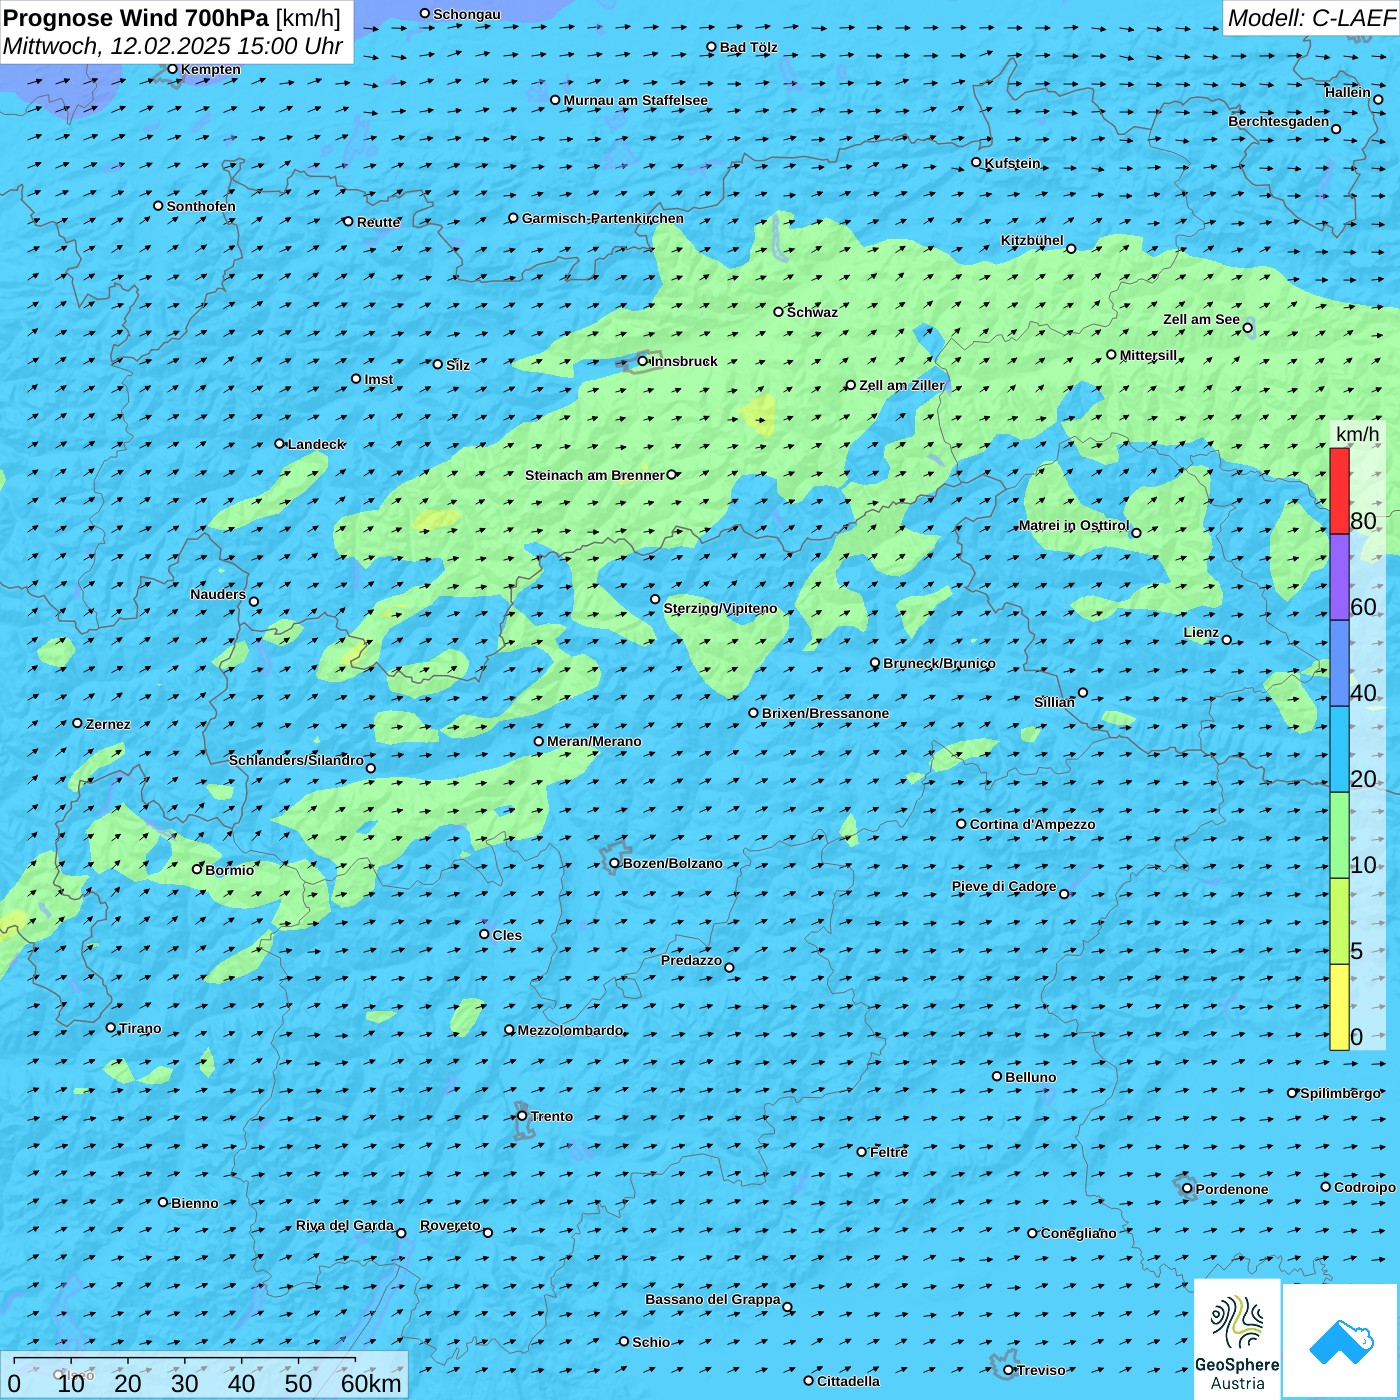
Task: Click the 'Cittadella' label
Action: [849, 1381]
